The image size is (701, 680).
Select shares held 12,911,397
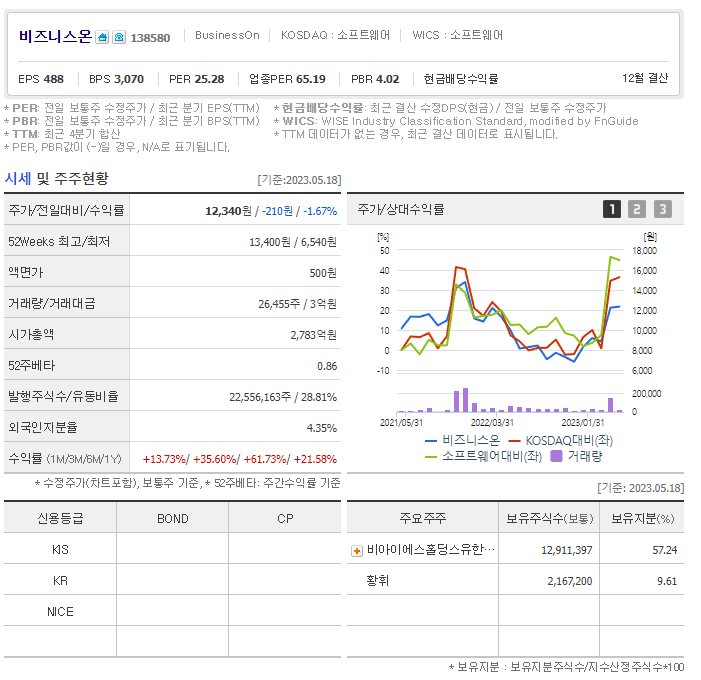(x=566, y=550)
